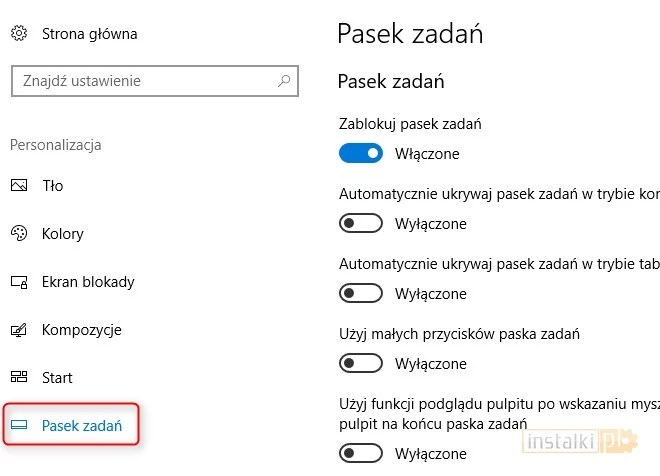This screenshot has width=660, height=476.
Task: Turn off Zablokuj pasek zadań toggle
Action: coord(361,154)
